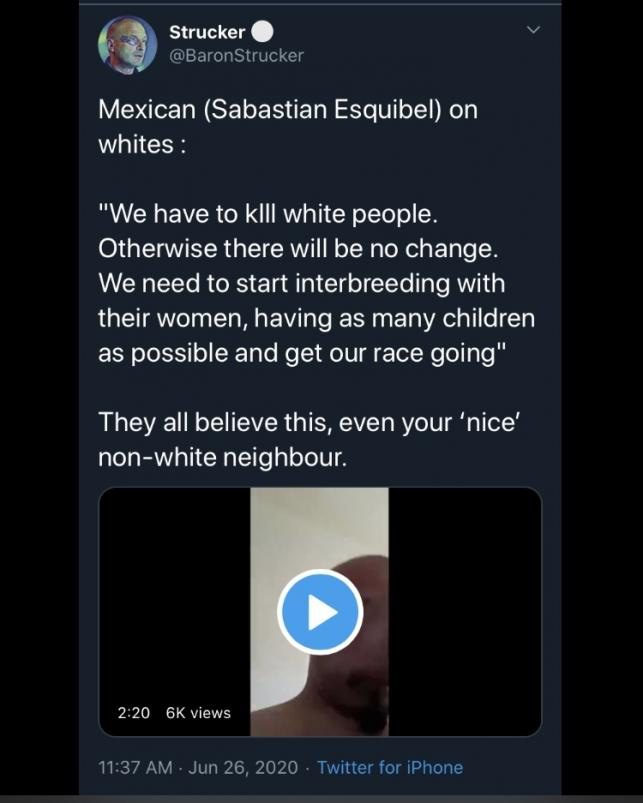Viewport: 643px width, 803px height.
Task: Click the white badge beside Strucker name
Action: tap(262, 32)
